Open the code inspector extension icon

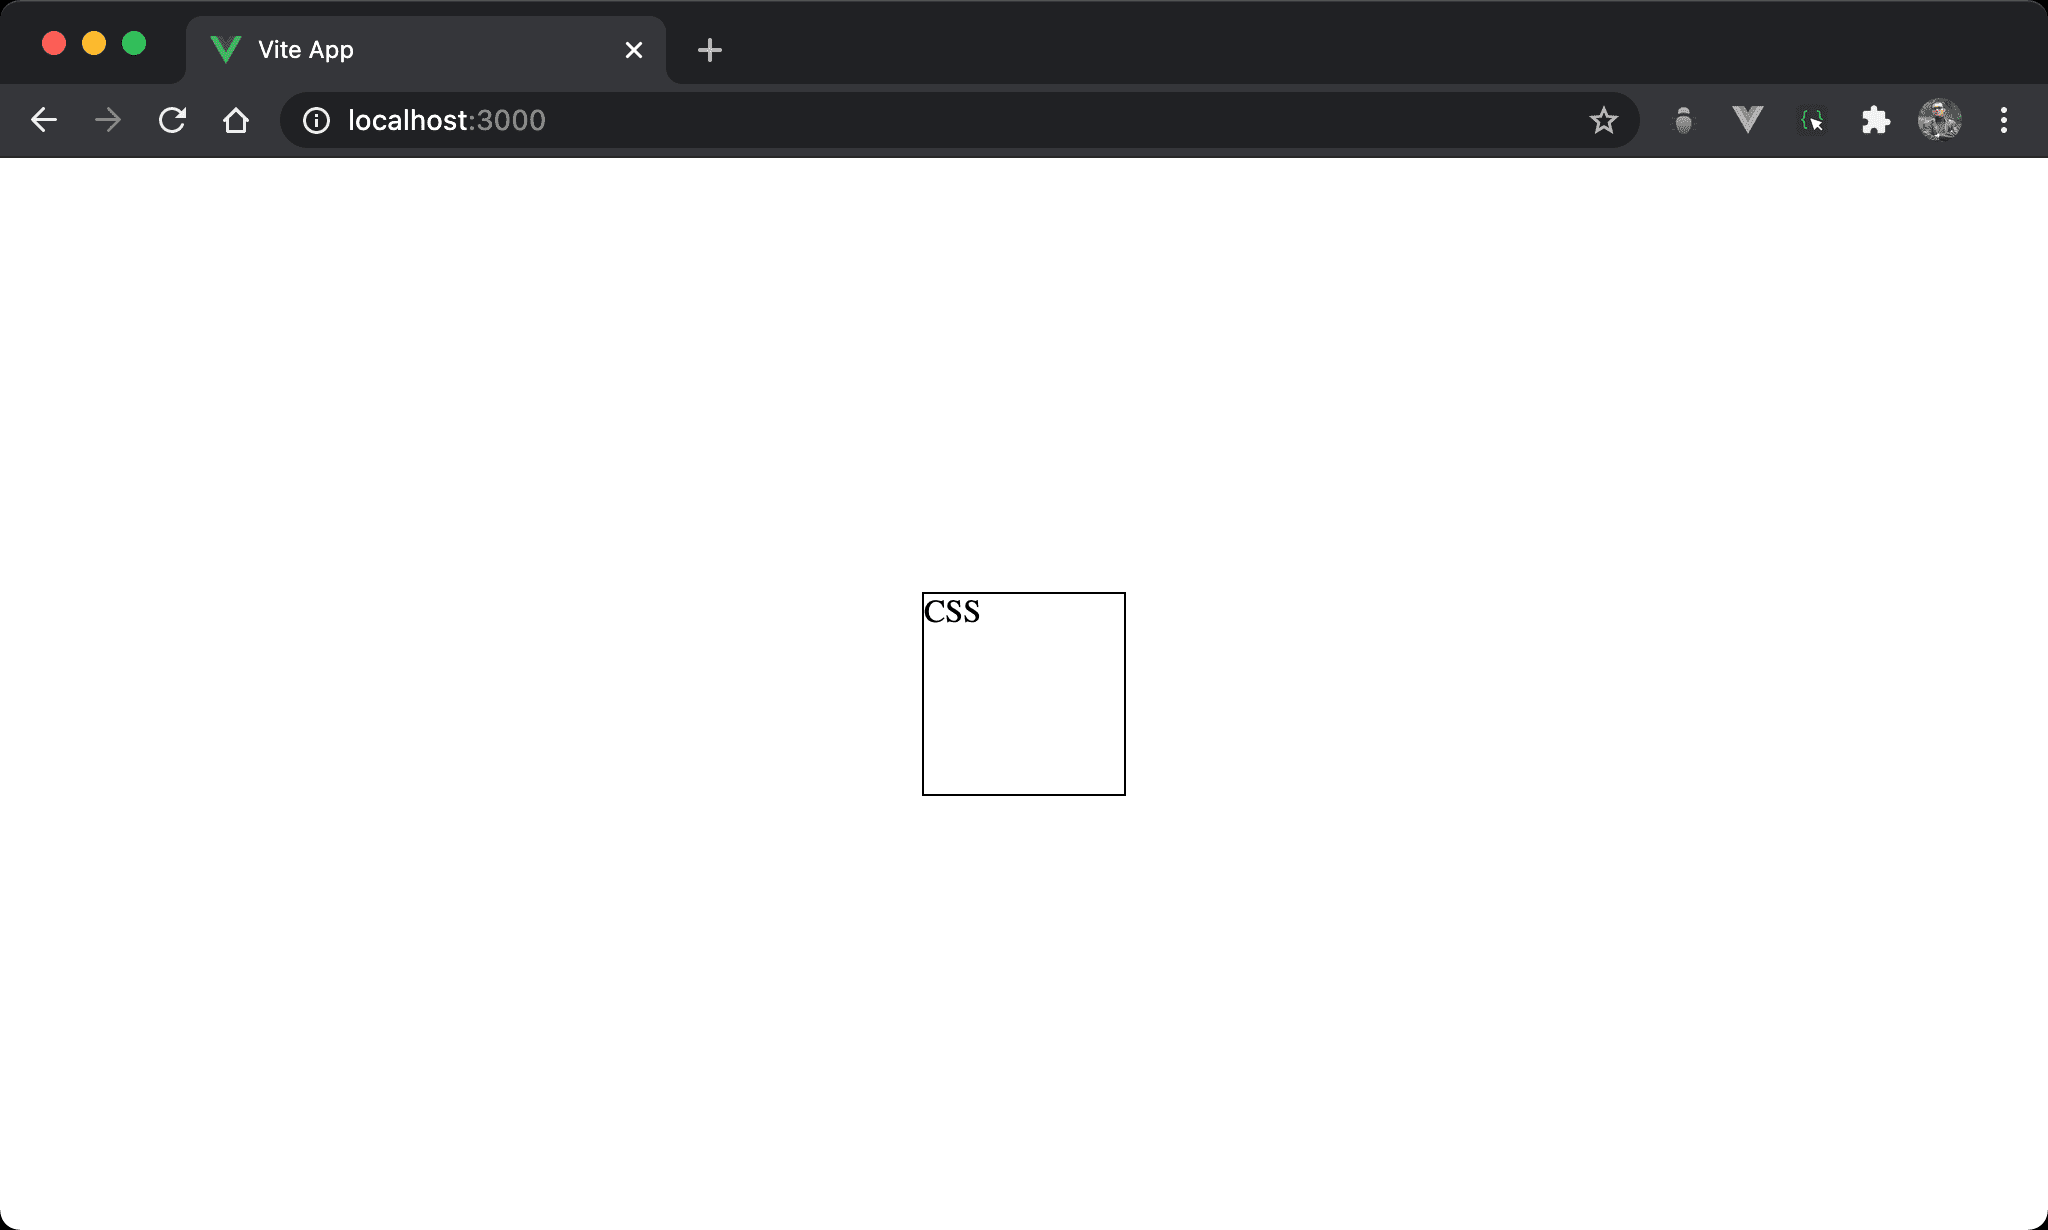click(1812, 120)
